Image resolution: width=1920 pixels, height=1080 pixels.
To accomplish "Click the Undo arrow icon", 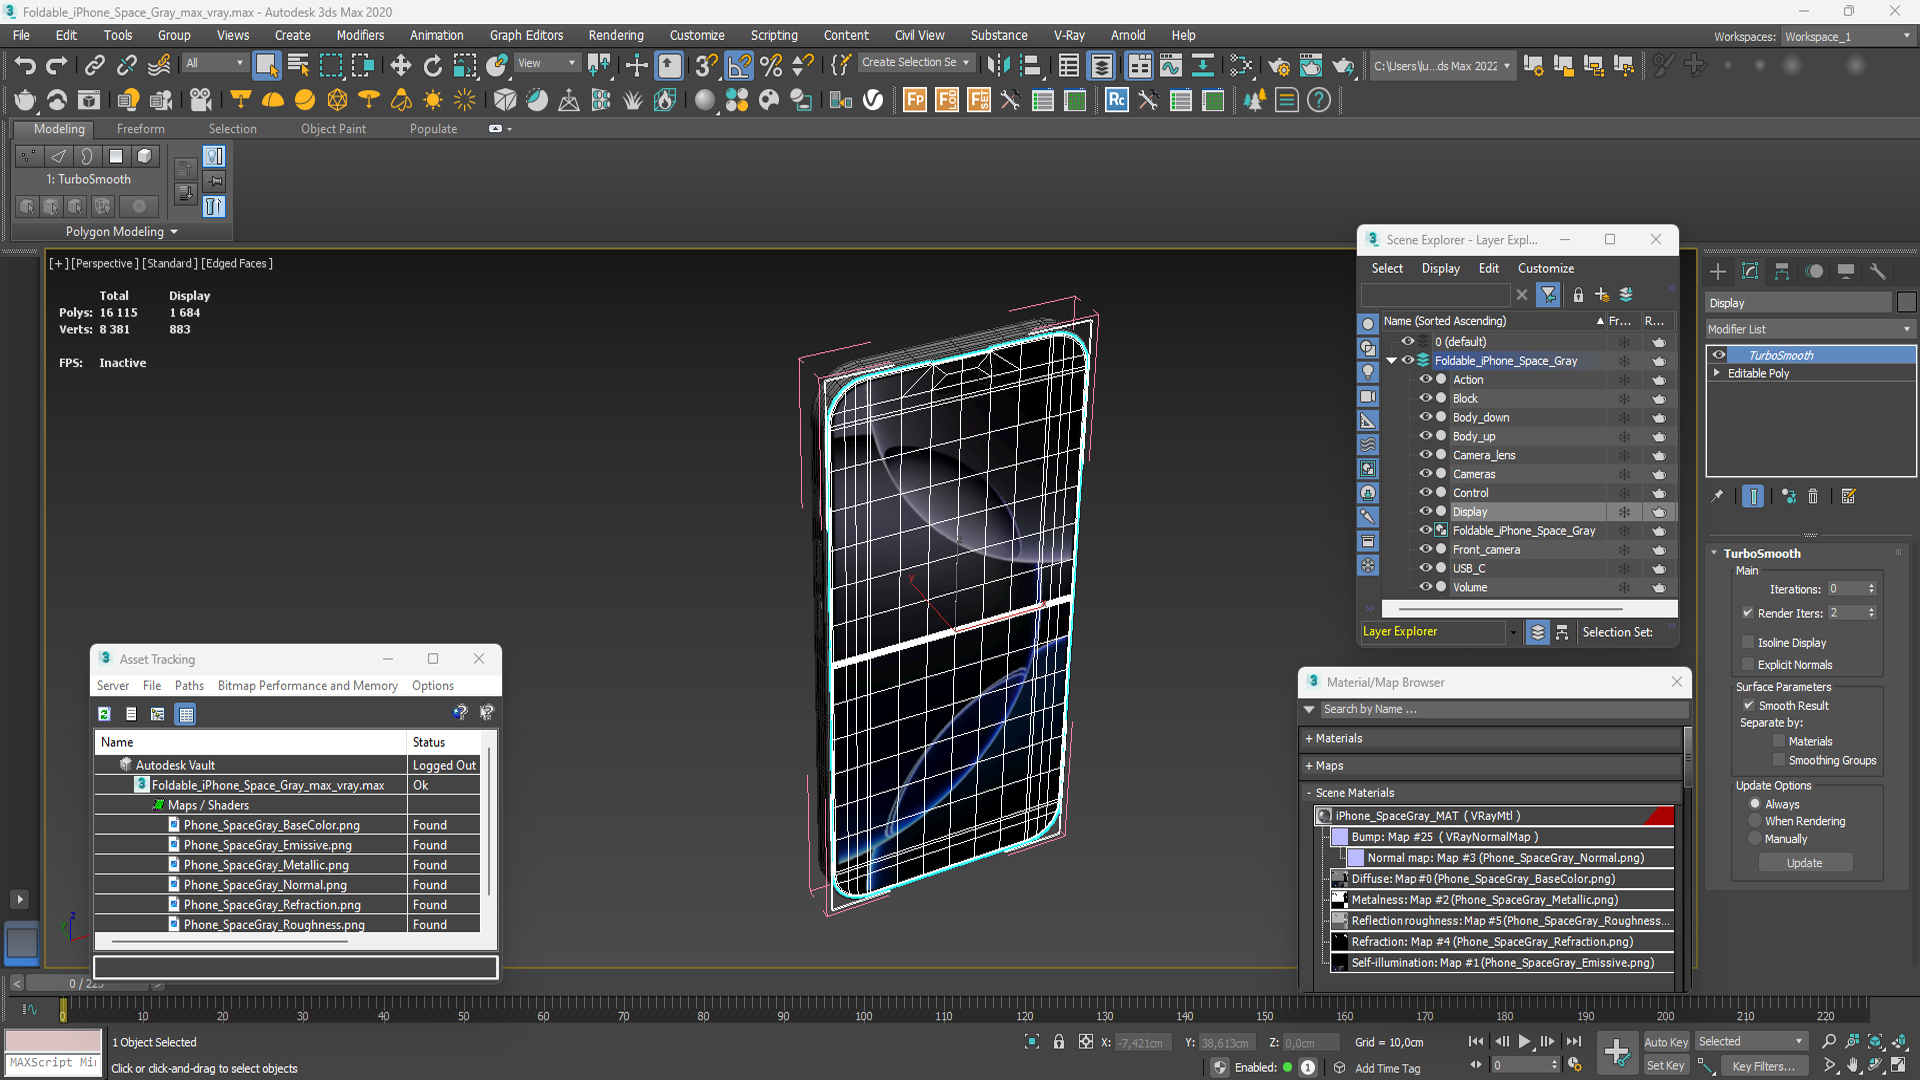I will [x=25, y=66].
